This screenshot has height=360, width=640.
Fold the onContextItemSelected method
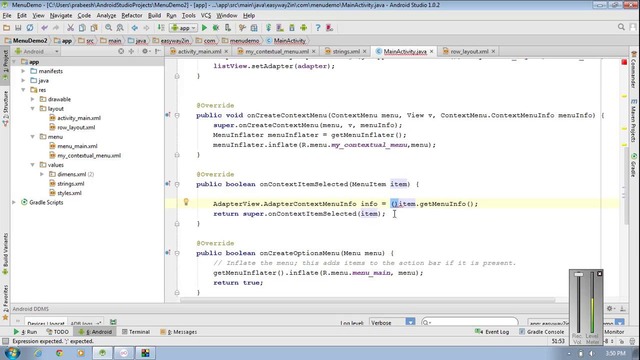click(x=177, y=184)
